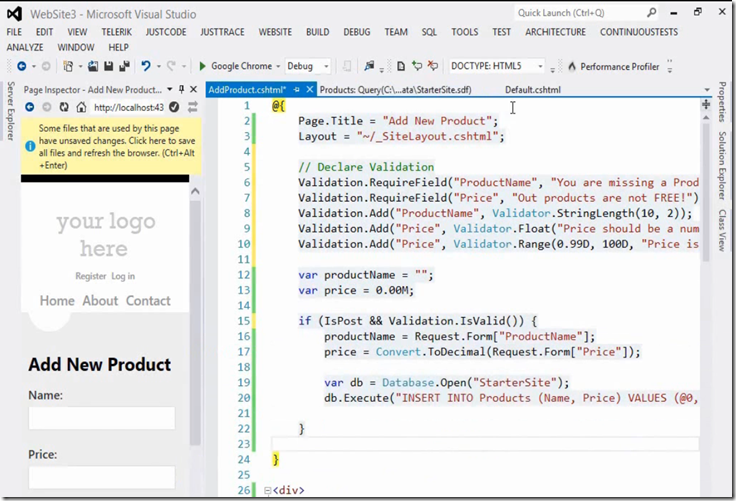Image resolution: width=736 pixels, height=501 pixels.
Task: Click the Redo toolbar icon
Action: (x=171, y=66)
